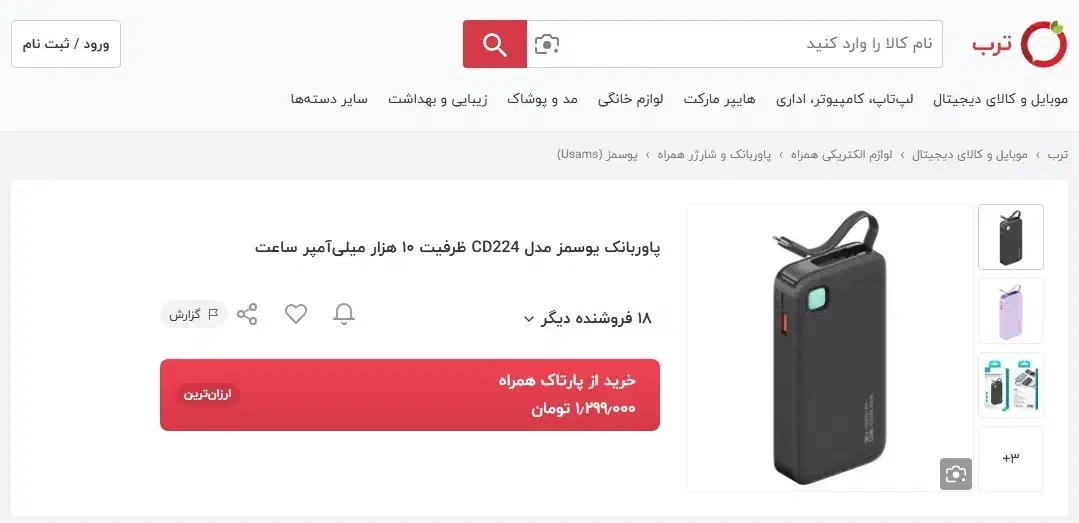Share the product using share icon
Screen dimensions: 1079x523
point(247,314)
